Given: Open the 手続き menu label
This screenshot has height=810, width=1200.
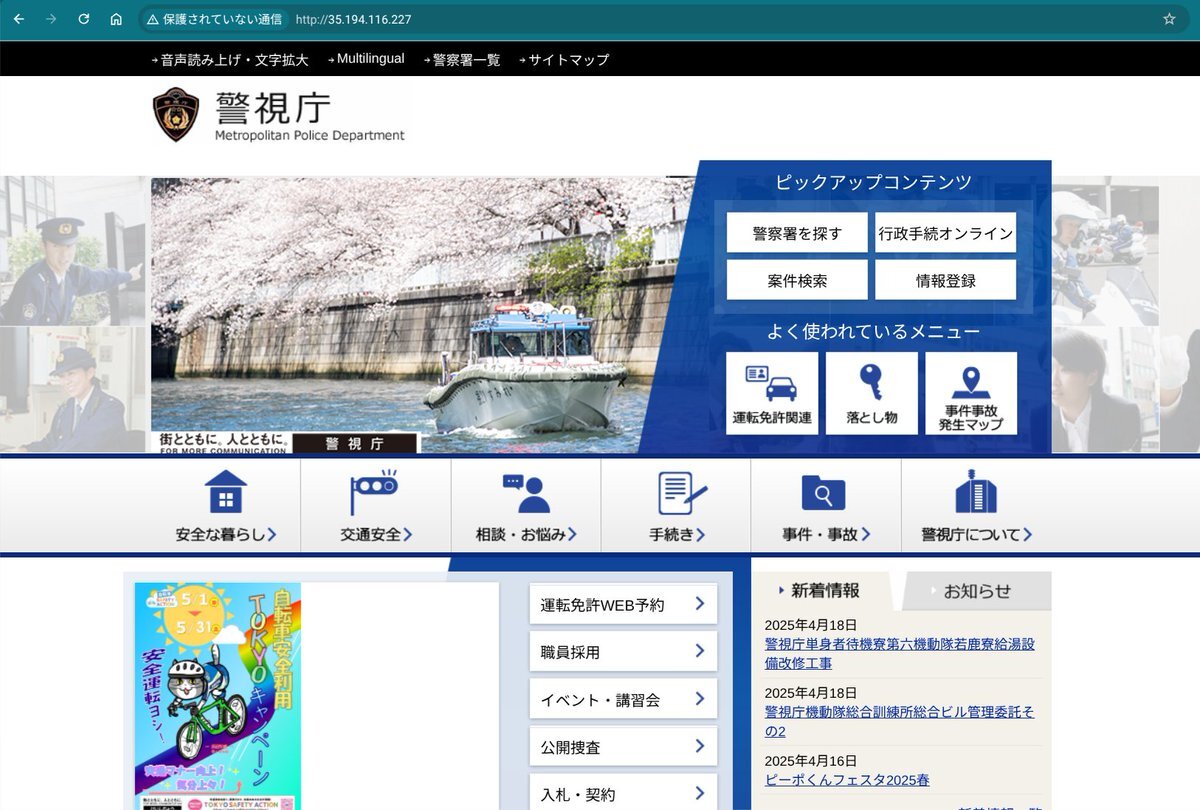Looking at the screenshot, I should tap(677, 535).
